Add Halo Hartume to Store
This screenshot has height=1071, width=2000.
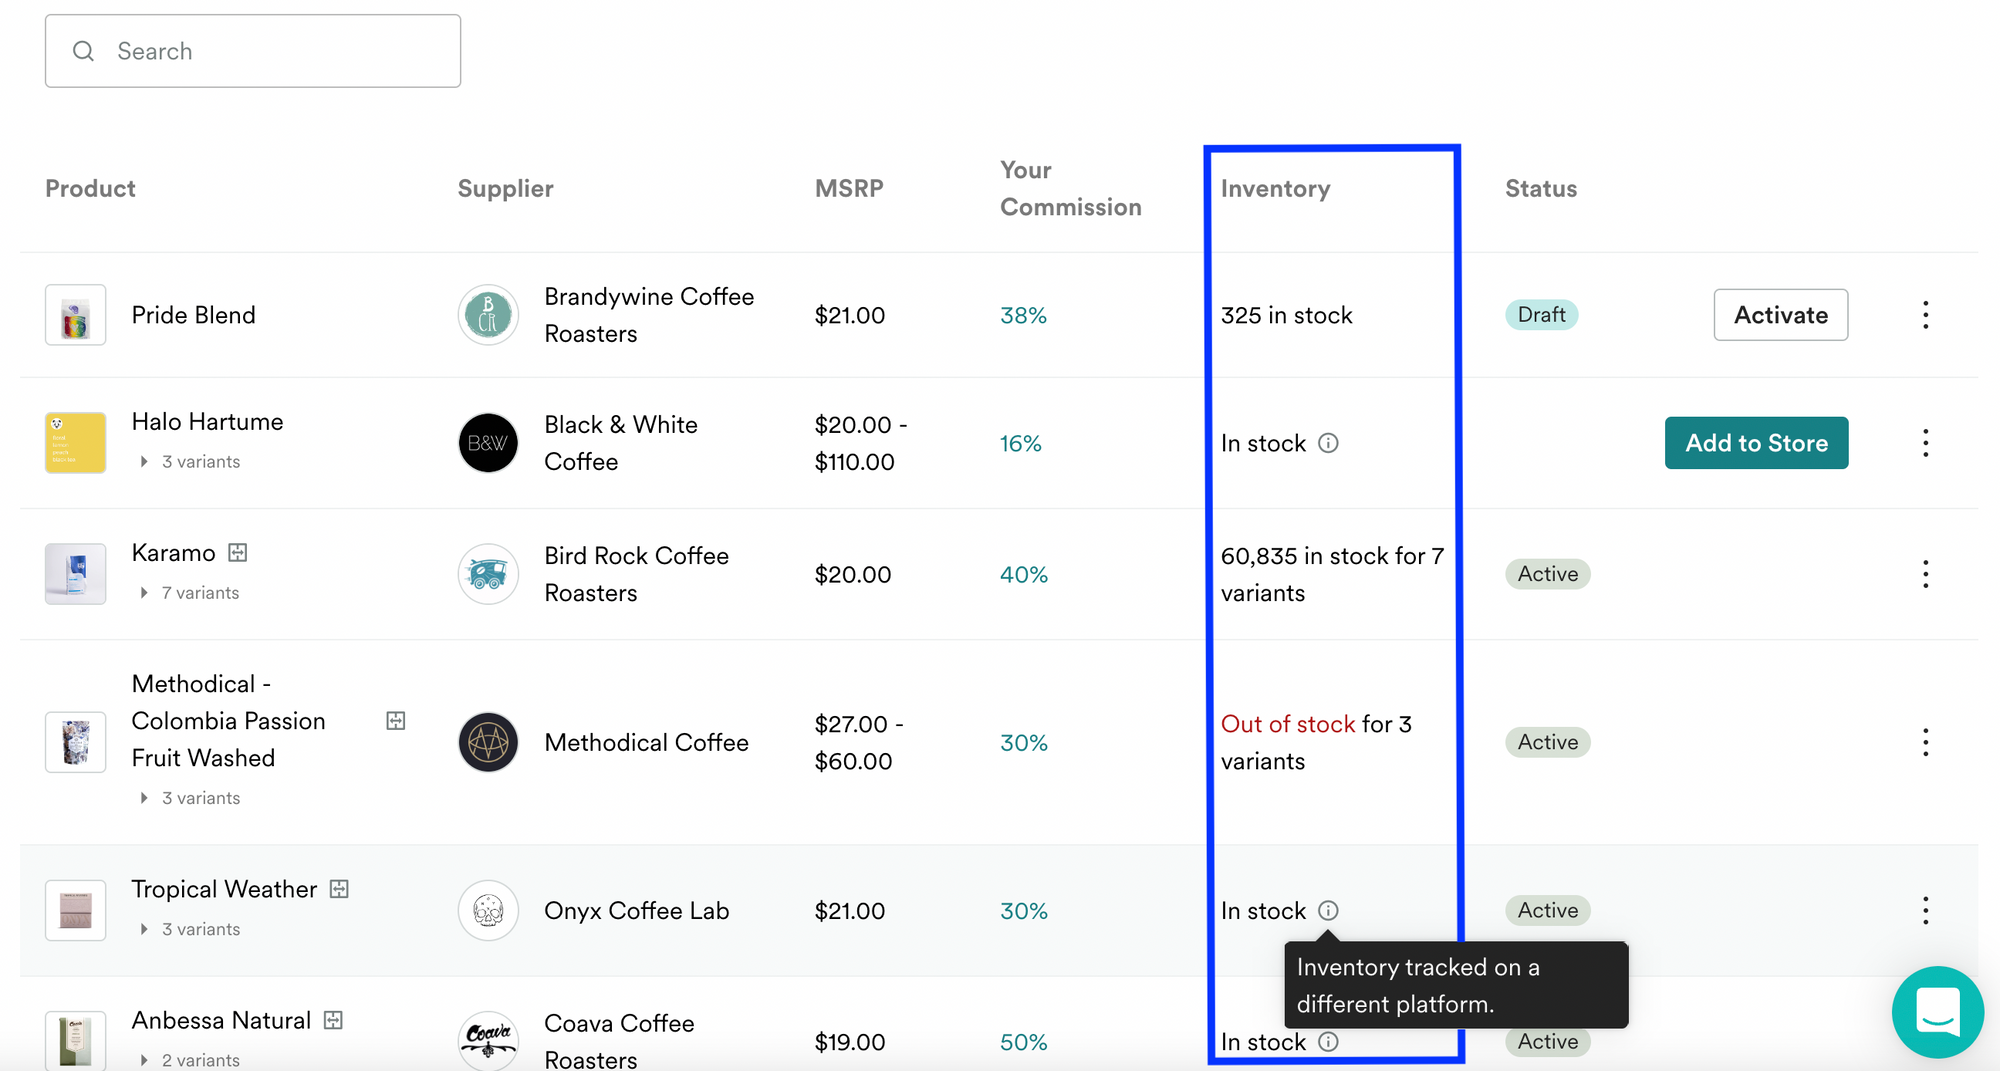[x=1756, y=443]
